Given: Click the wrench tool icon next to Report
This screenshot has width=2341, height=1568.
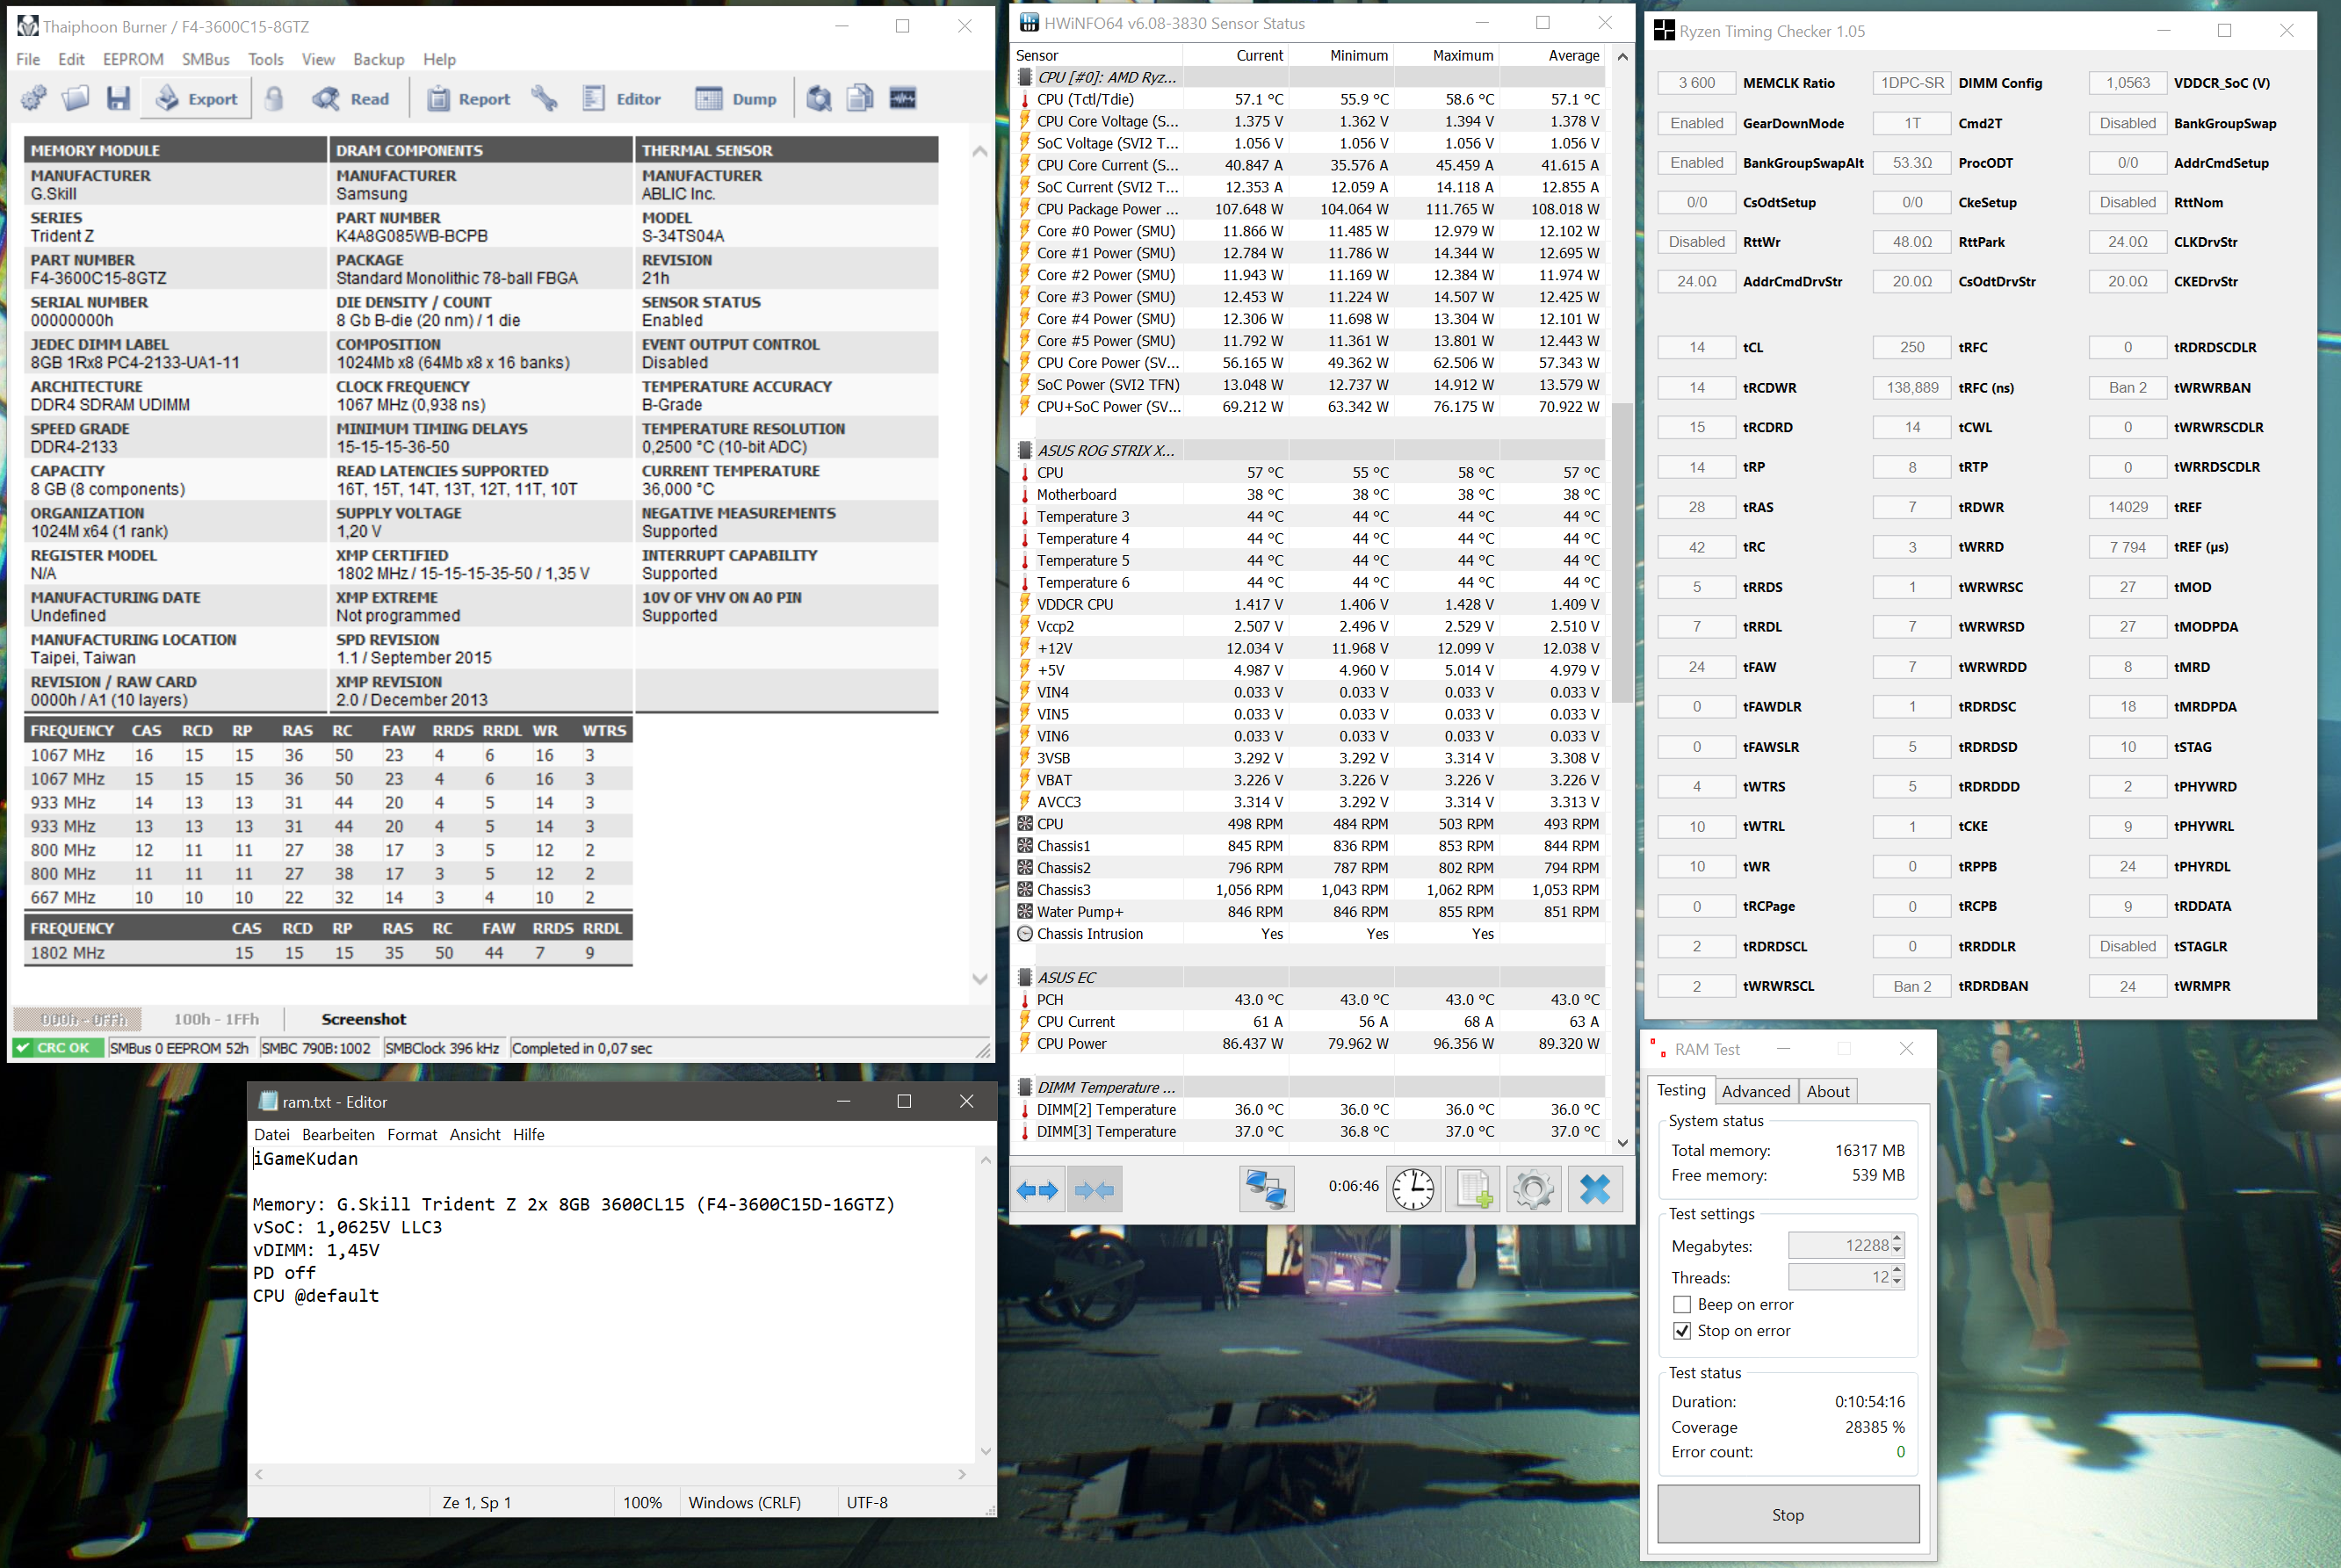Looking at the screenshot, I should [545, 98].
